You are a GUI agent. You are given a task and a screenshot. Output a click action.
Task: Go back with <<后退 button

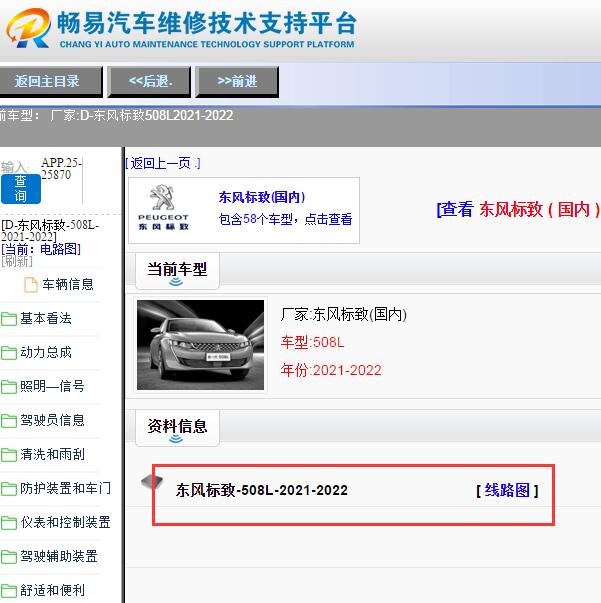click(149, 81)
